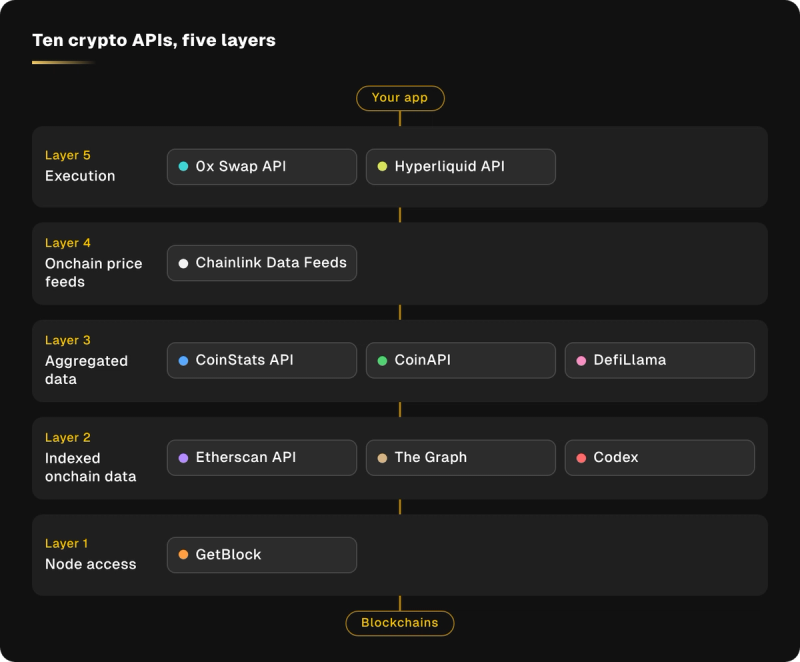The image size is (800, 662).
Task: Open The Graph card
Action: pos(461,457)
